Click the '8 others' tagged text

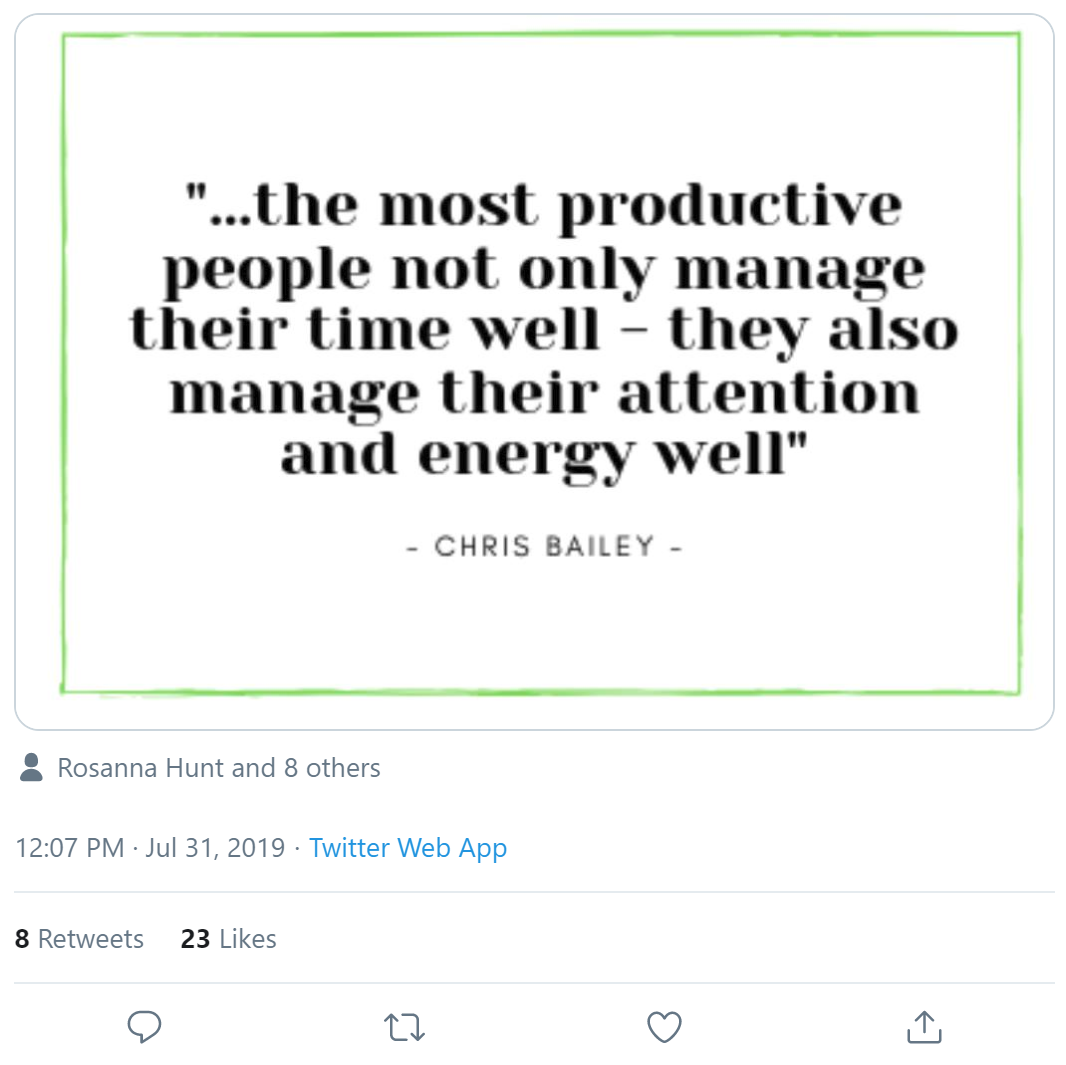click(332, 768)
